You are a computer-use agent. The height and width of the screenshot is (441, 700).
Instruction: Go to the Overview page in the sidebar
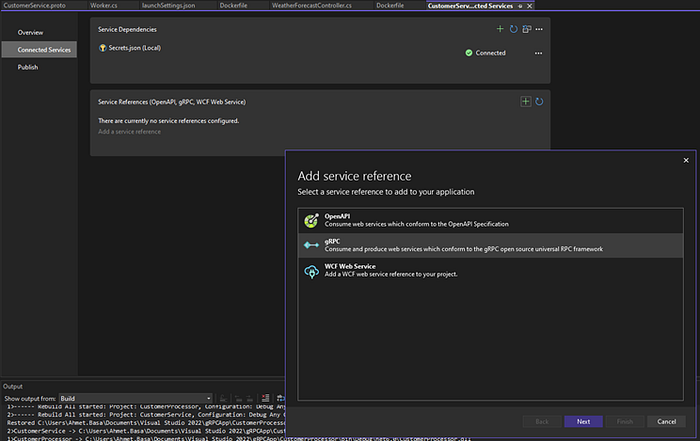30,33
